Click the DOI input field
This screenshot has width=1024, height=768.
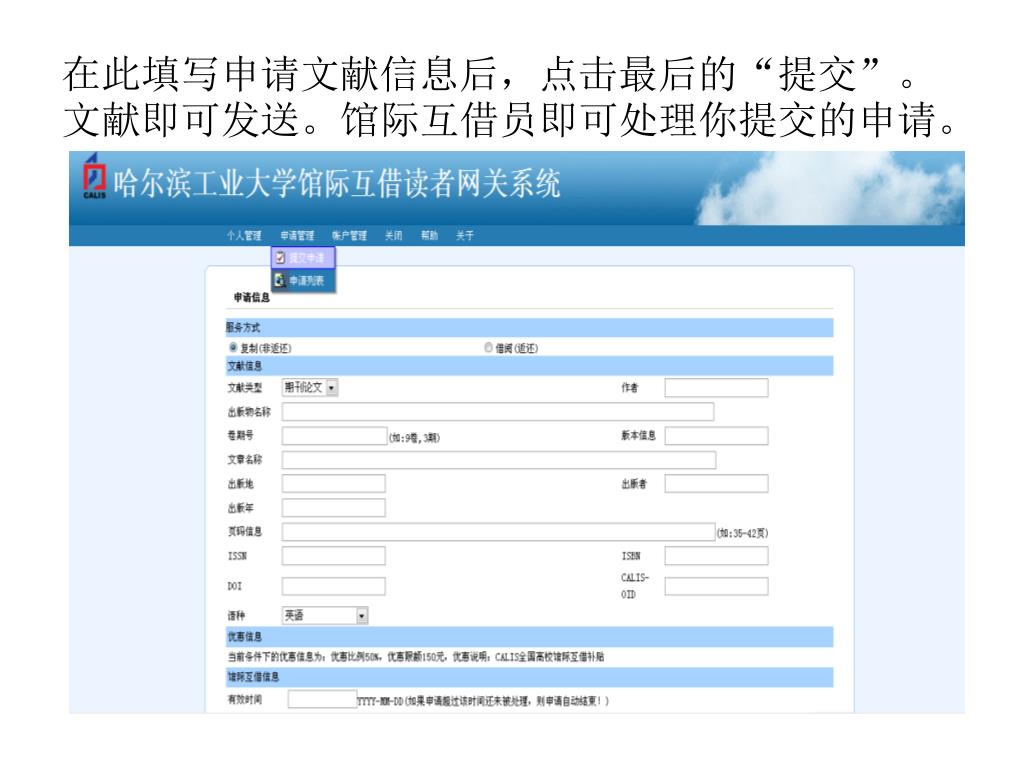334,586
